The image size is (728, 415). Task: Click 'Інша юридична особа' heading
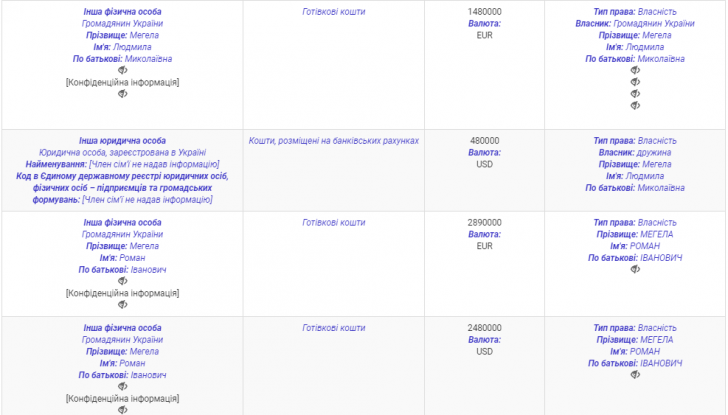123,141
